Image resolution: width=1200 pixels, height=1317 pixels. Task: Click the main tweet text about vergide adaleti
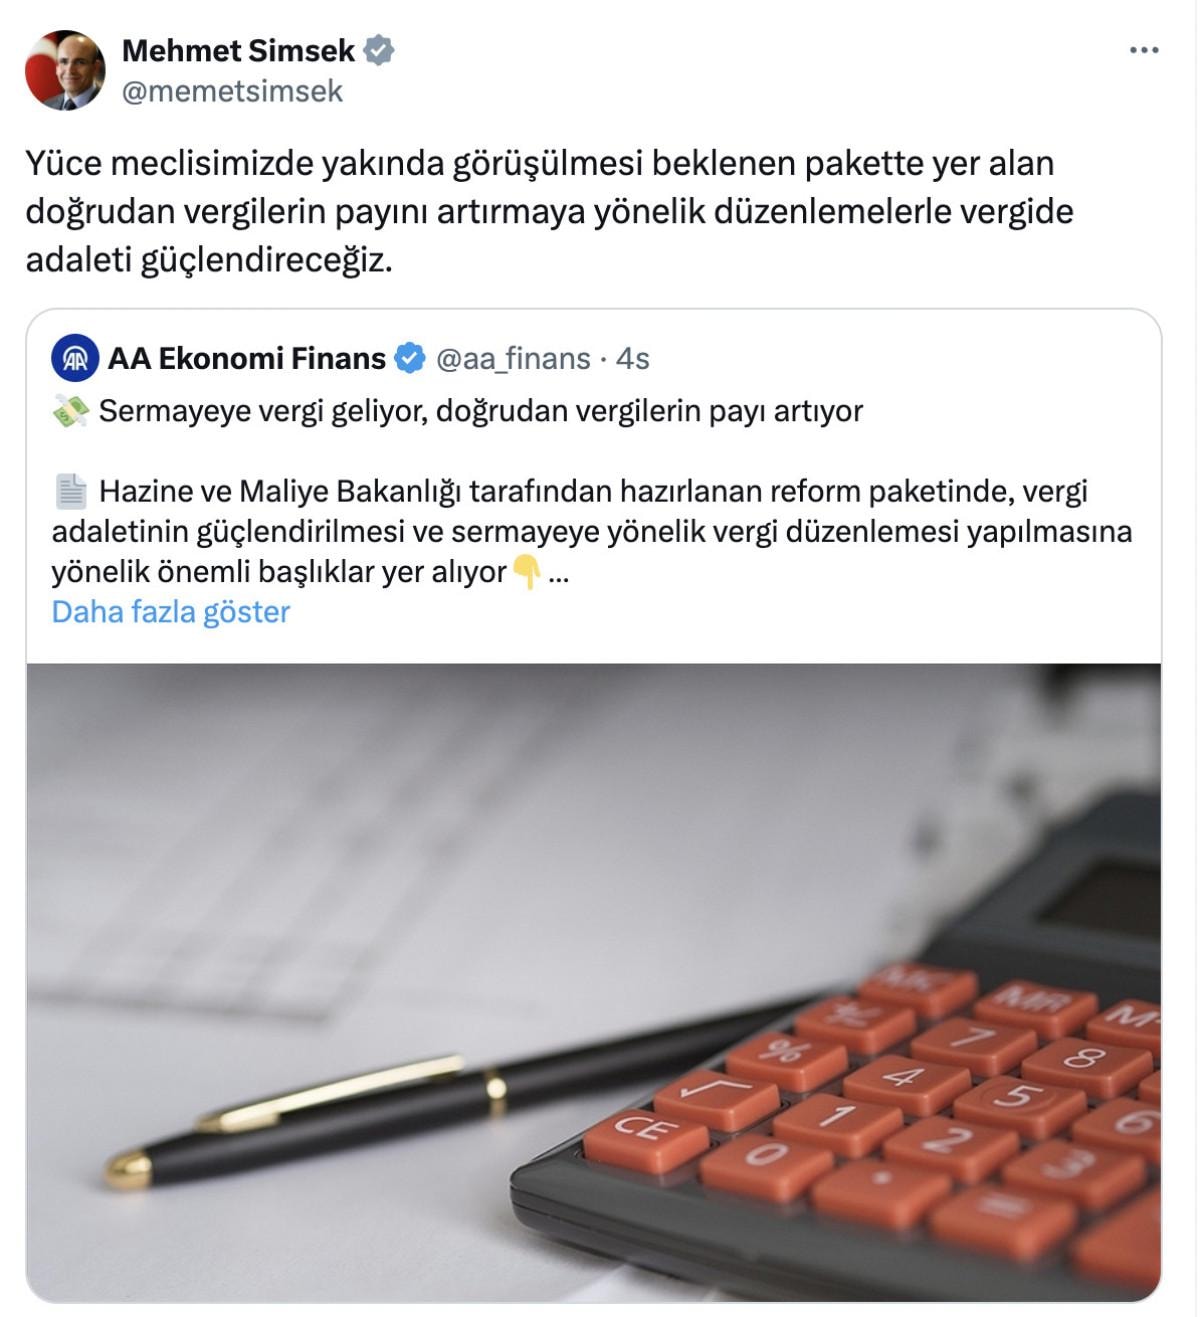(549, 211)
